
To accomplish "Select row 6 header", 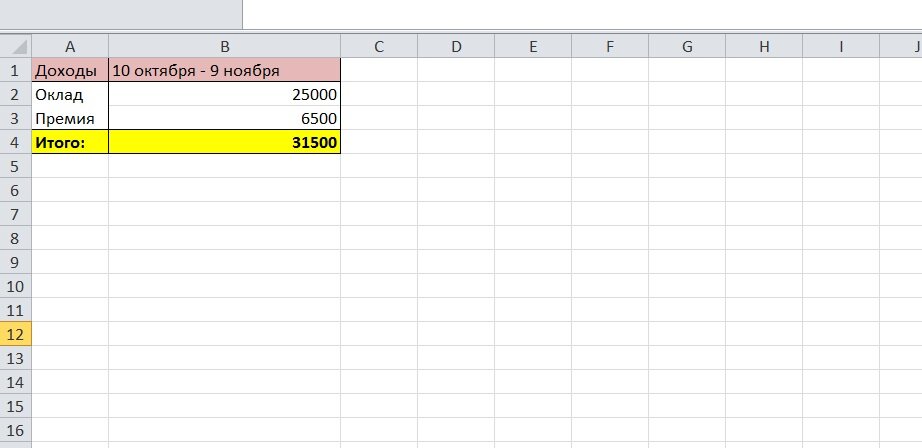I will pos(15,190).
